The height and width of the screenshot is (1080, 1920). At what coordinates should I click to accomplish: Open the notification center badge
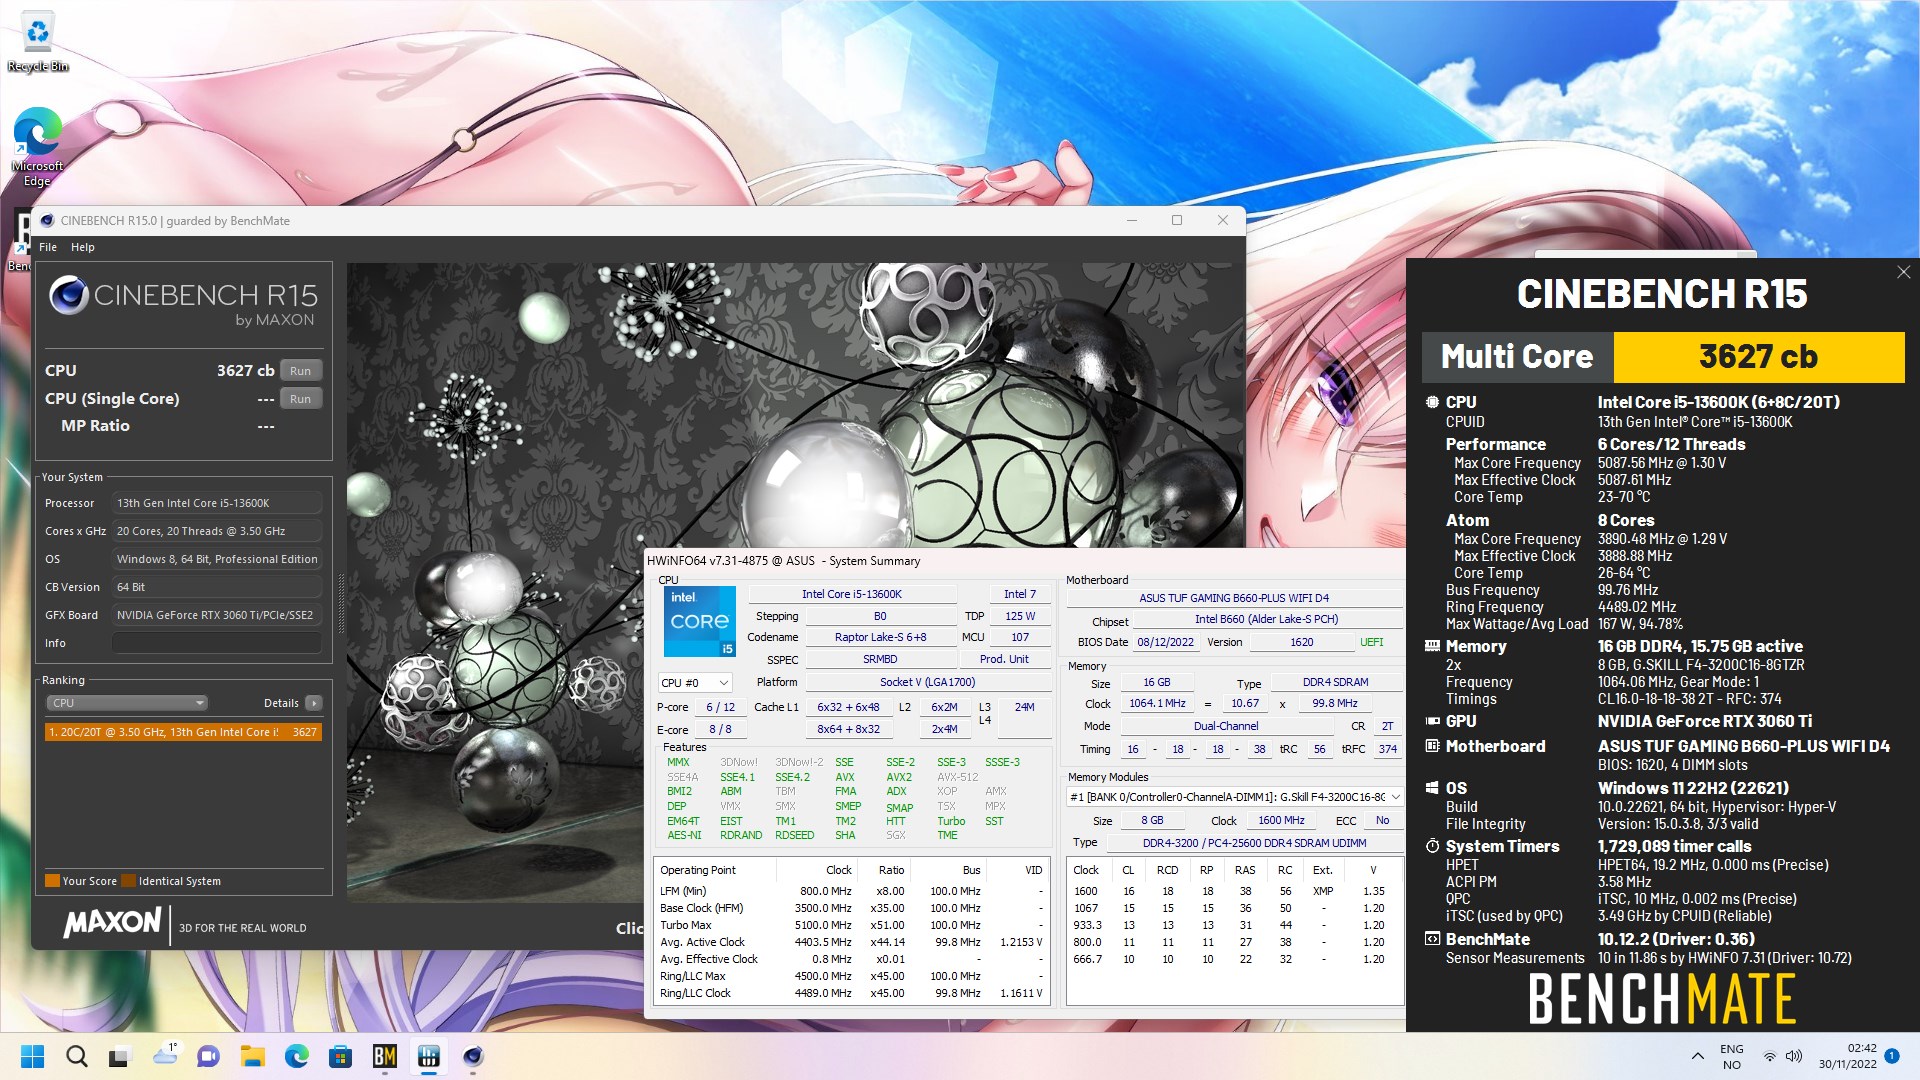(x=1892, y=1056)
